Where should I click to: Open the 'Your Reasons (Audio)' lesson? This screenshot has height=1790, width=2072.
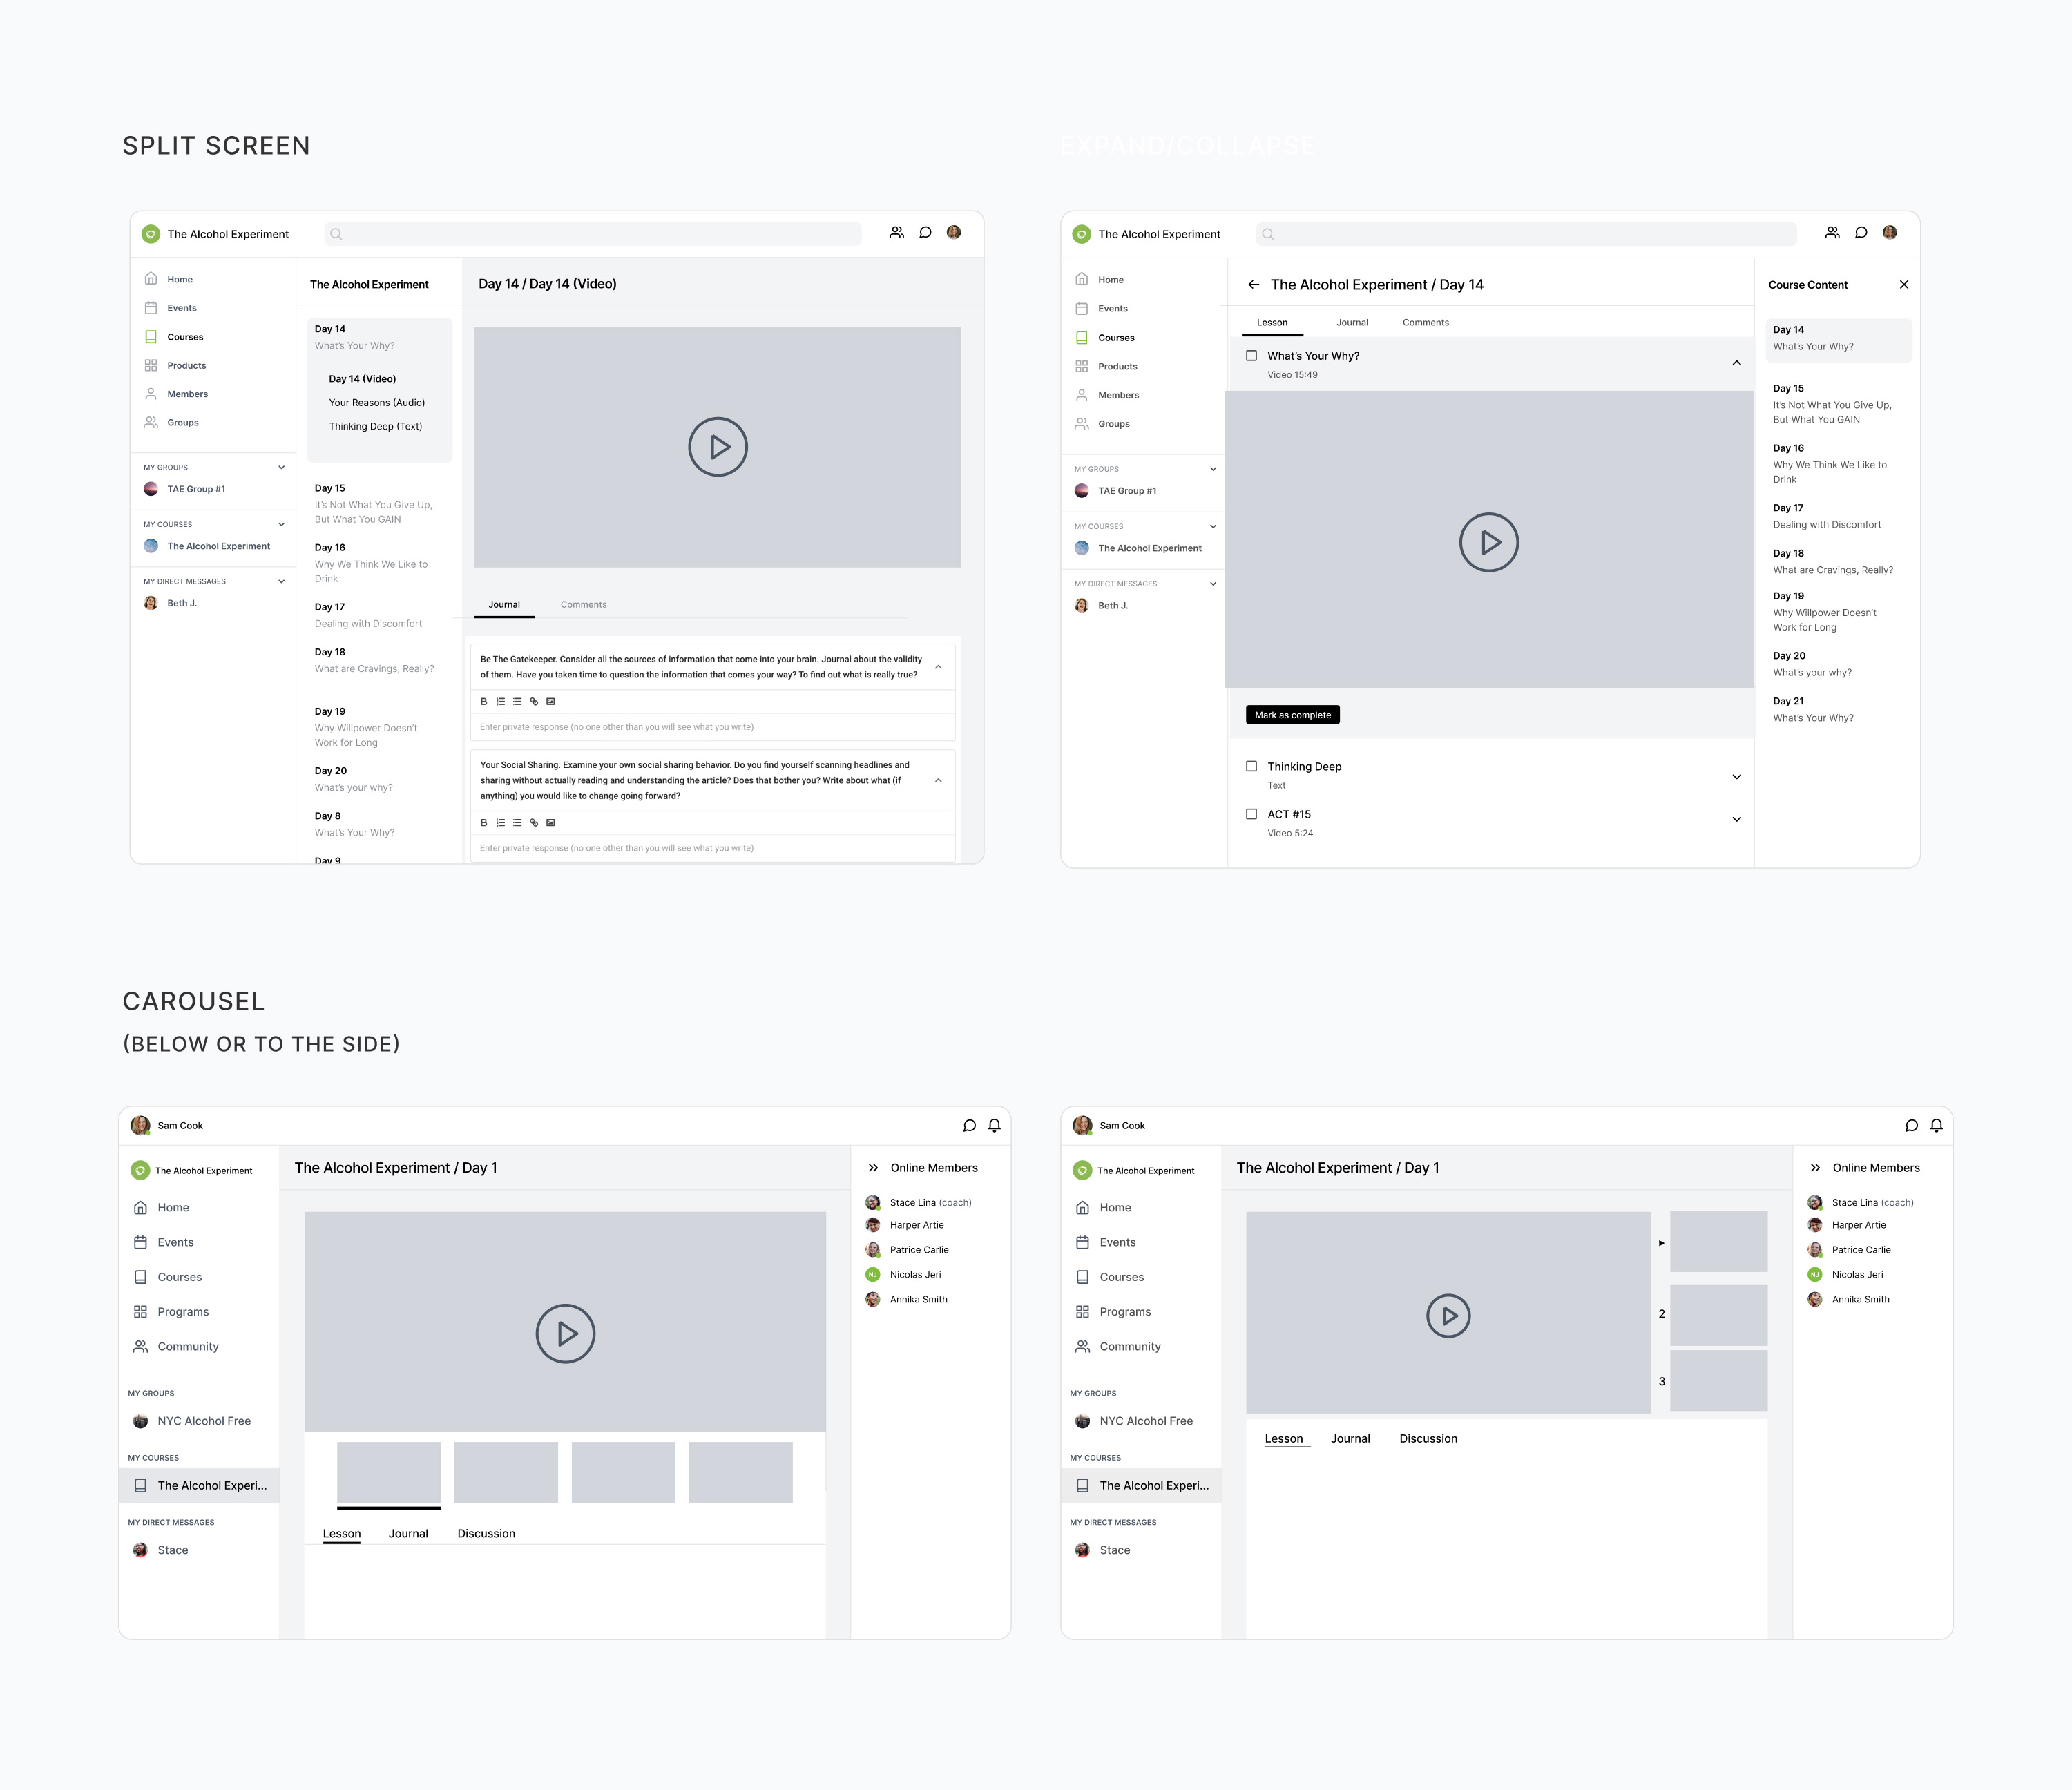coord(376,403)
